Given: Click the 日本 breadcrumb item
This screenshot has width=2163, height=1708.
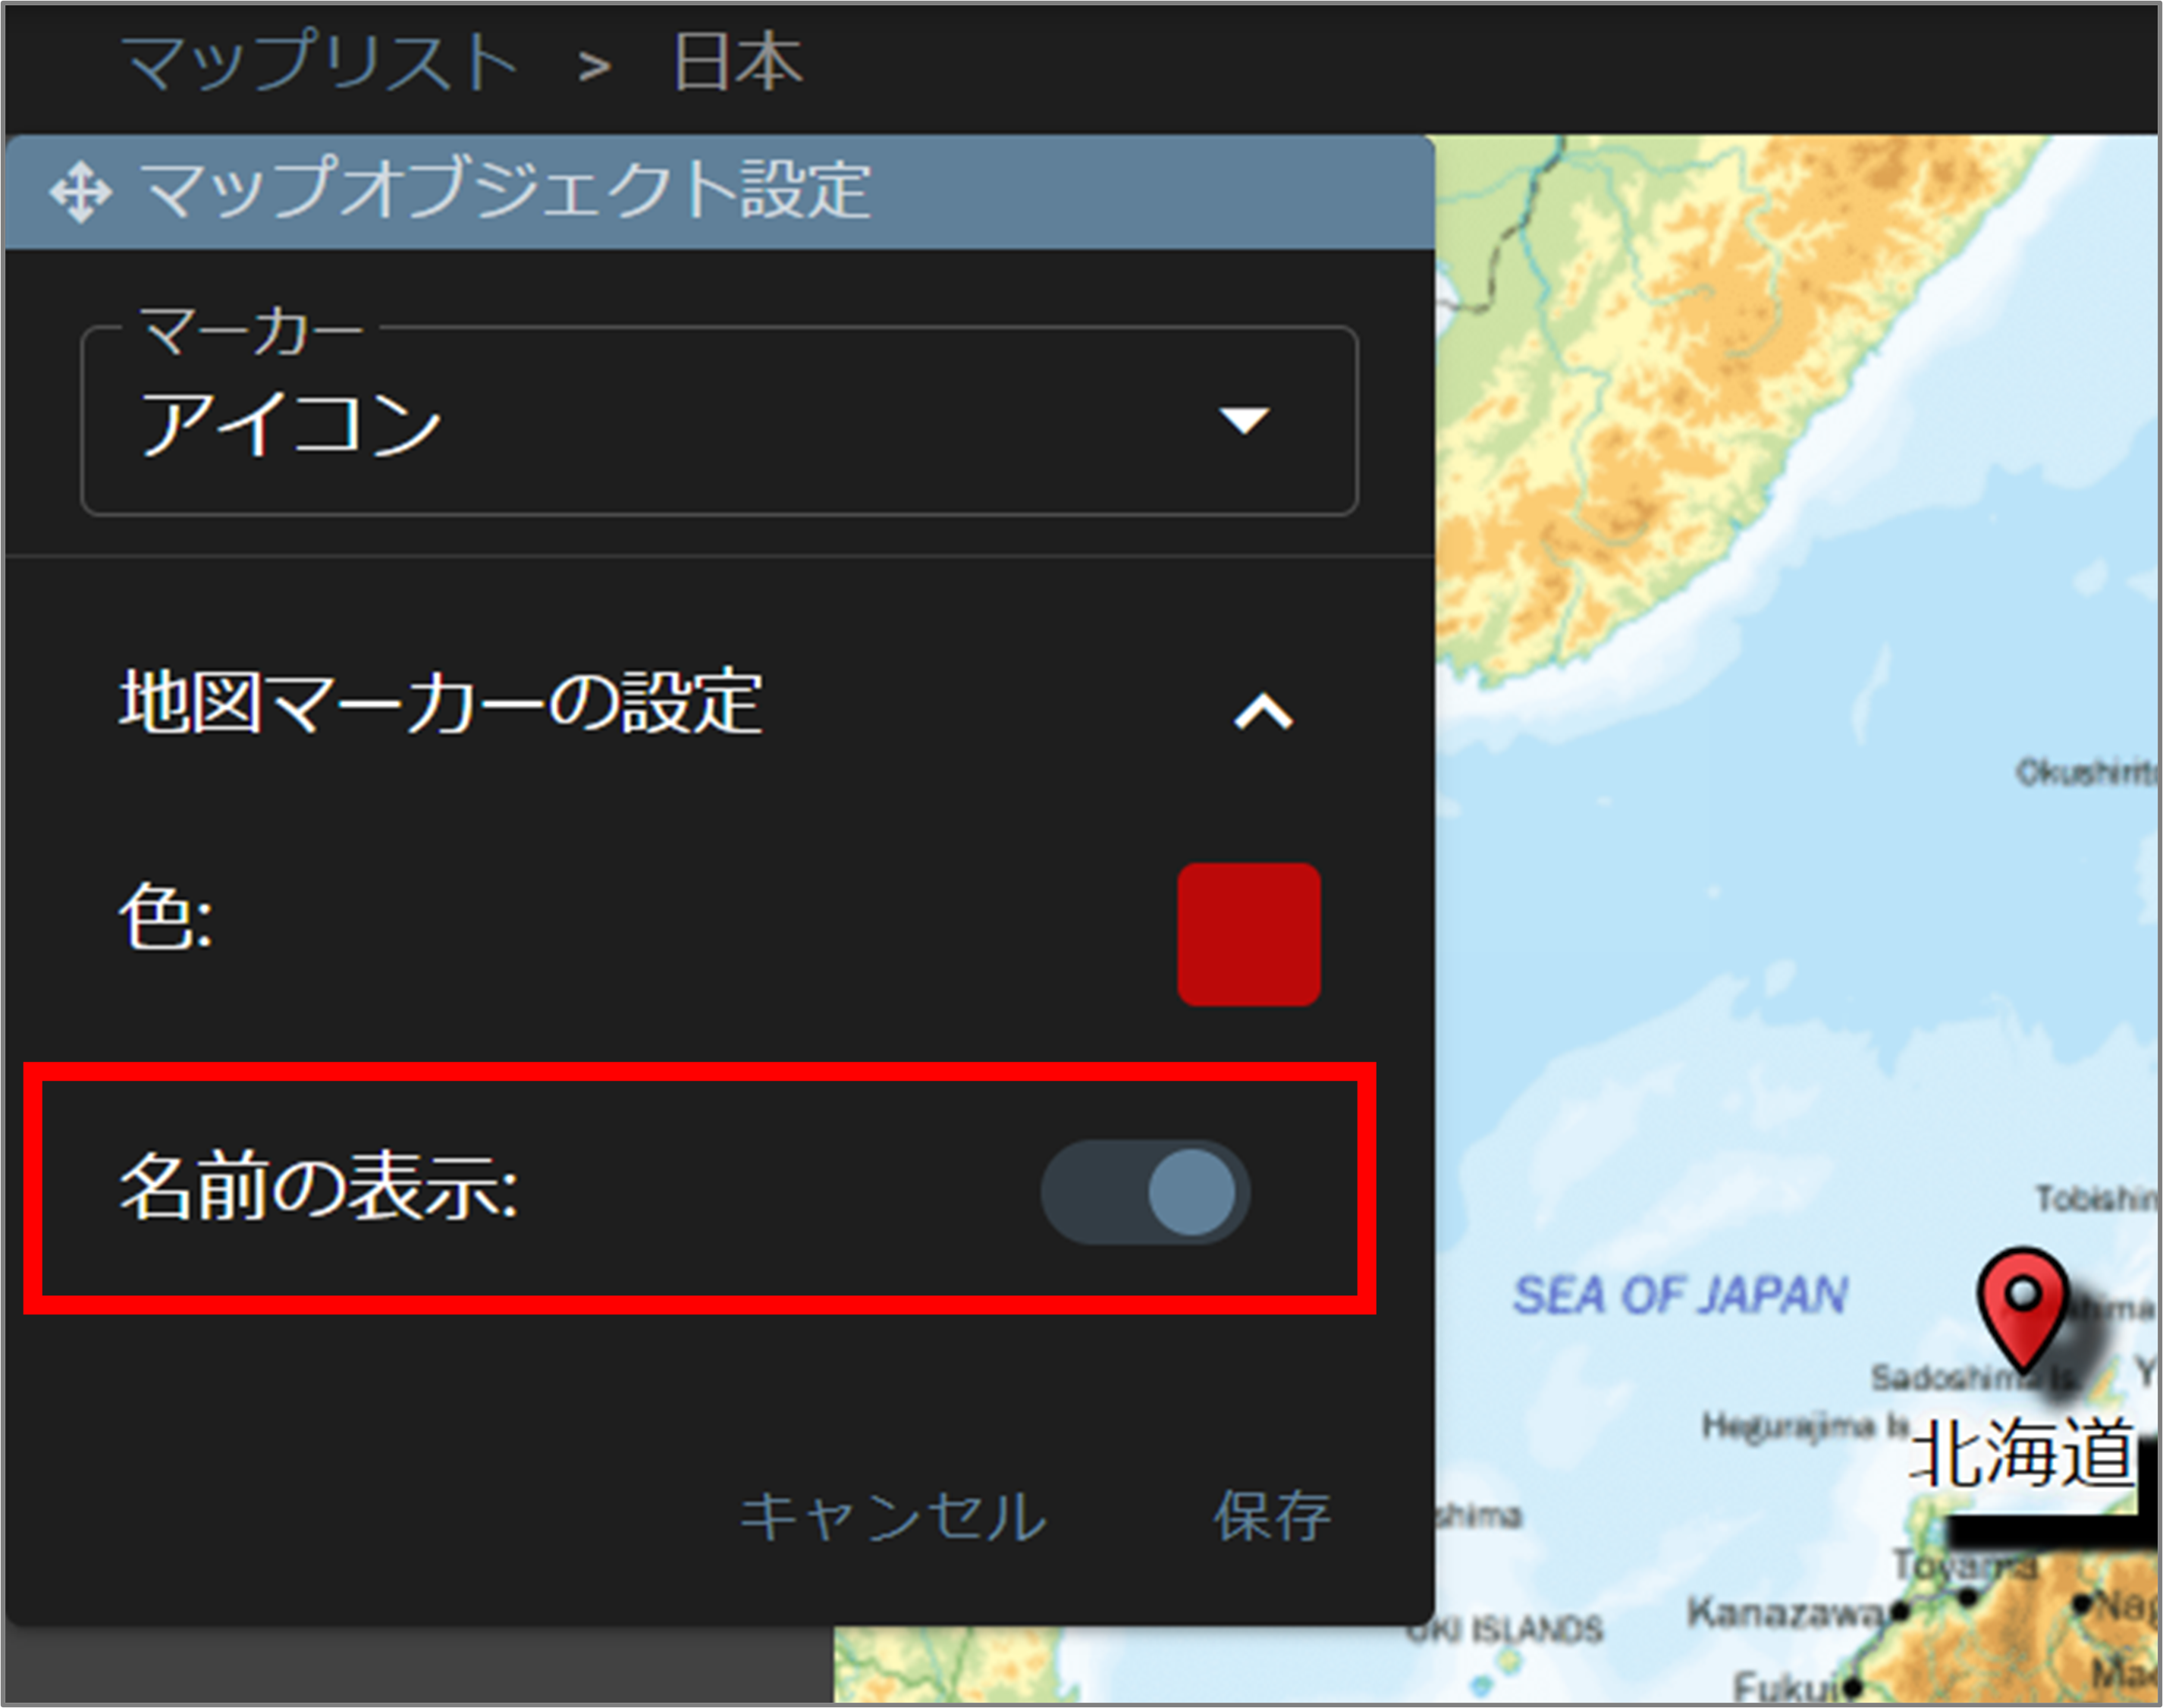Looking at the screenshot, I should point(737,63).
